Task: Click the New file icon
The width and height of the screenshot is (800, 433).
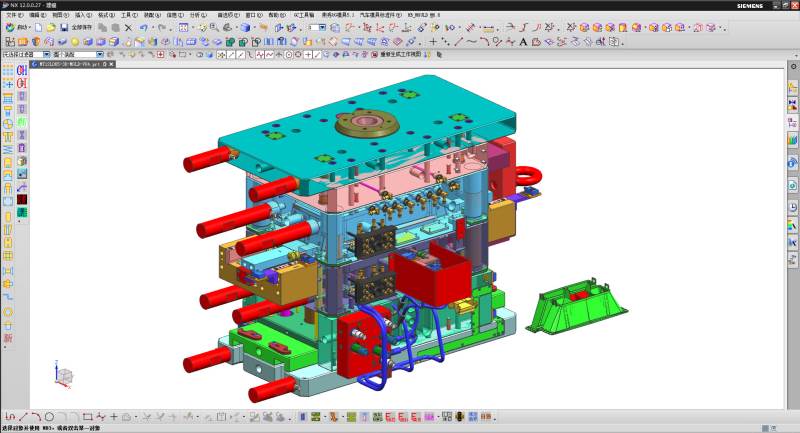Action: tap(38, 27)
